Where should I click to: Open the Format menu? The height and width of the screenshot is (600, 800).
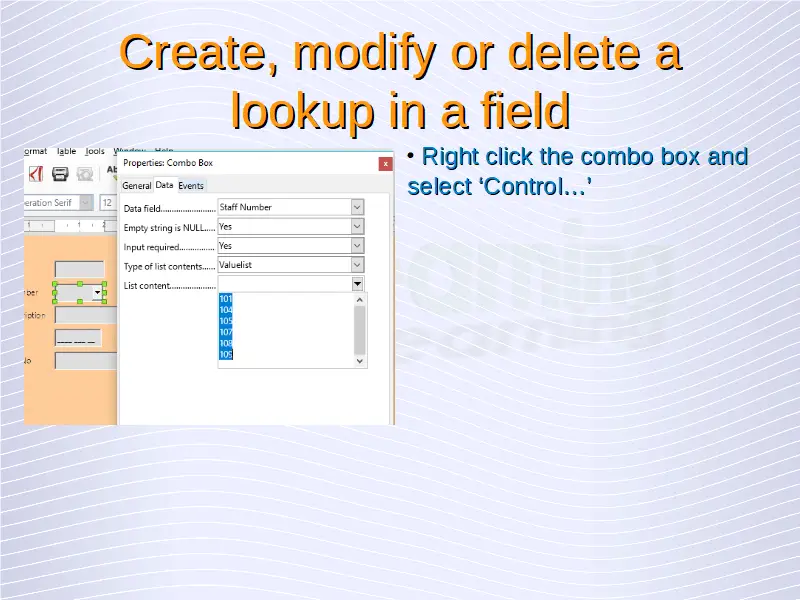35,151
